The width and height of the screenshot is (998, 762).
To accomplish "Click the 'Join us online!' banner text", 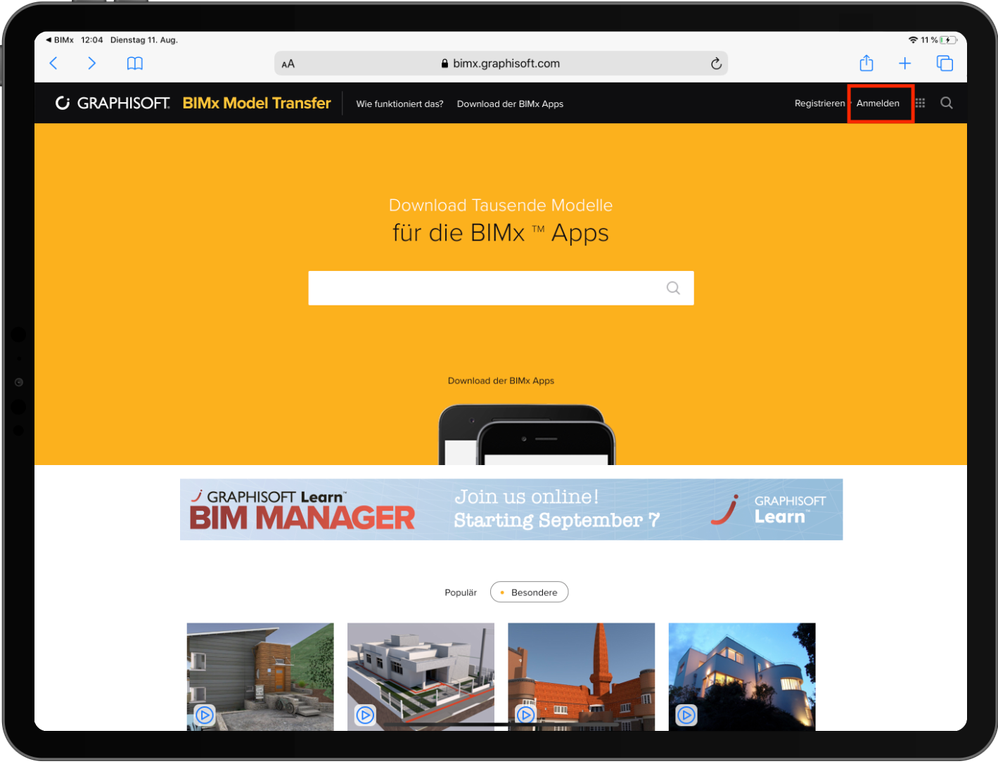I will pos(526,497).
